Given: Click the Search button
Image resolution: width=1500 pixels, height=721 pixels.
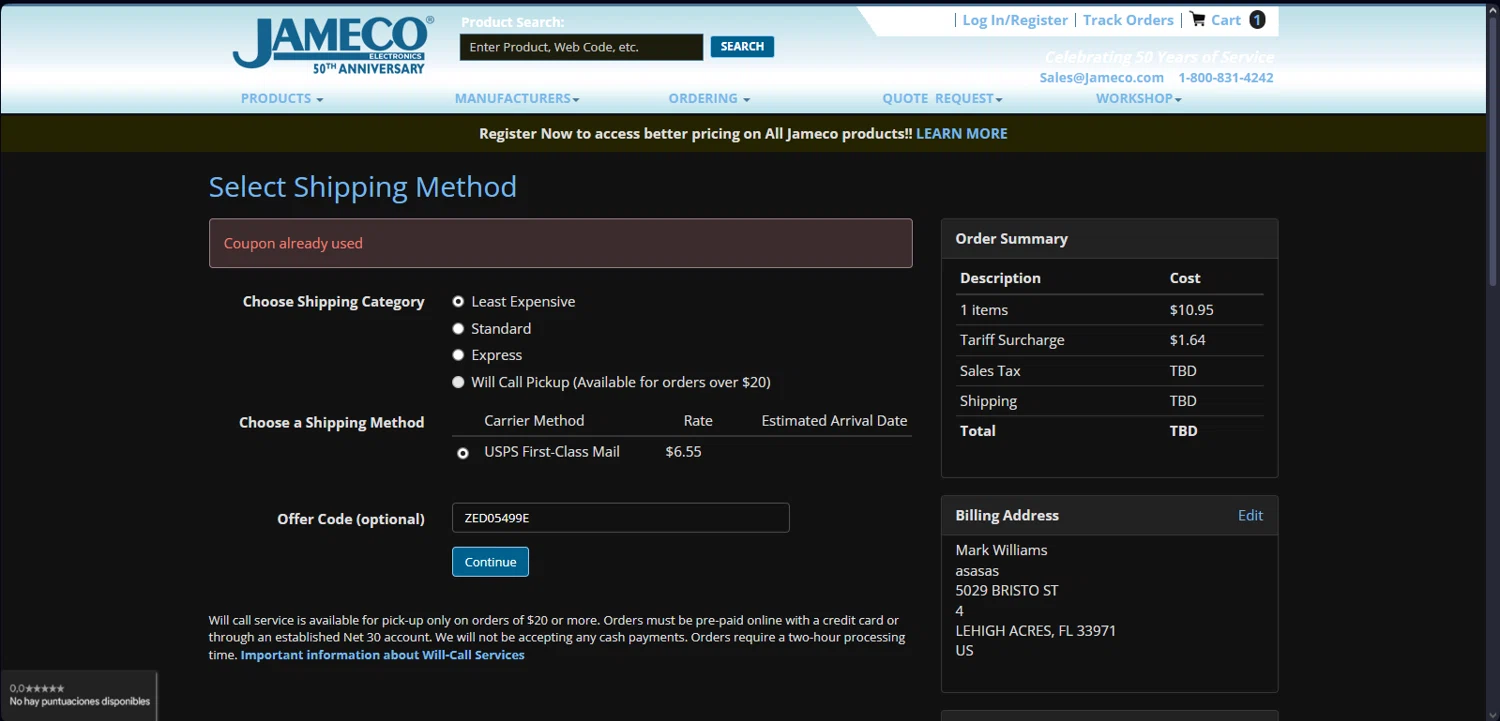Looking at the screenshot, I should (x=742, y=46).
